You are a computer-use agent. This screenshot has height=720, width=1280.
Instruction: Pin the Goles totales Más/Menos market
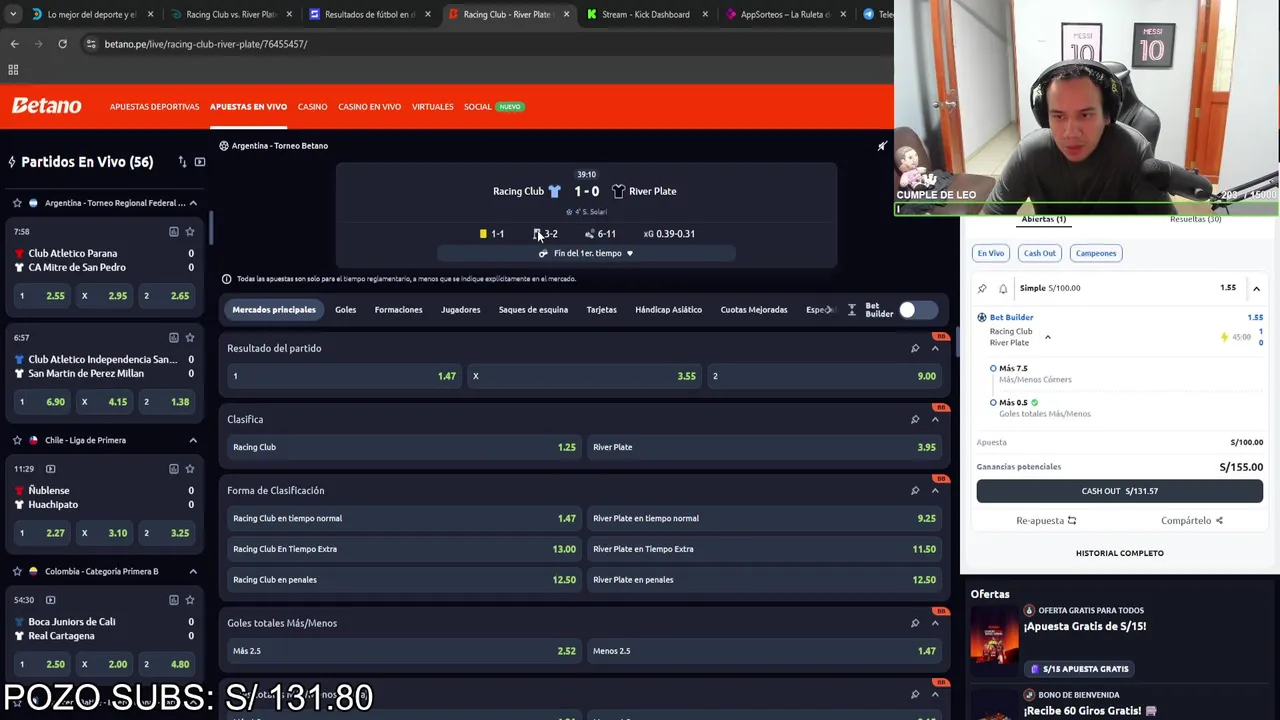click(915, 623)
